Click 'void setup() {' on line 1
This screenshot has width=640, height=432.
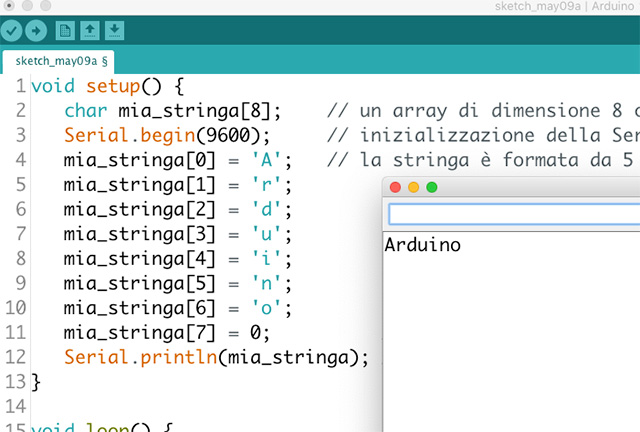pos(108,86)
